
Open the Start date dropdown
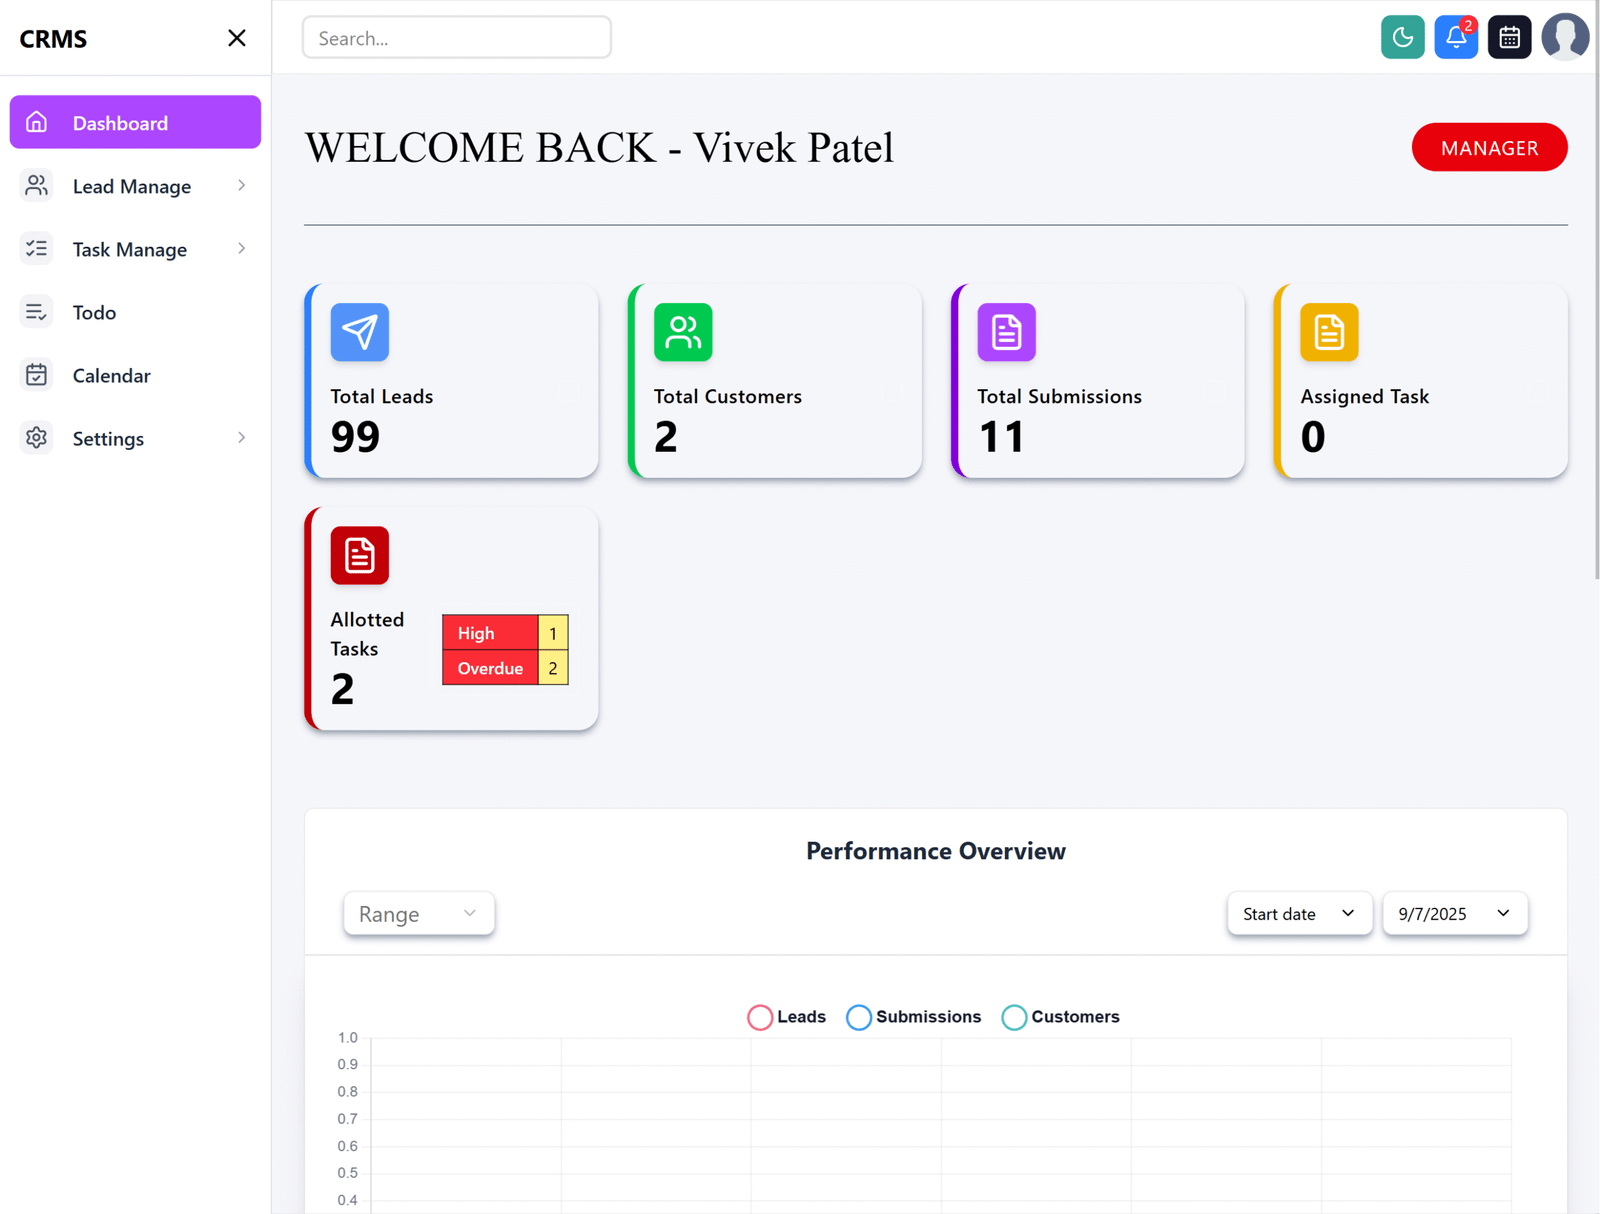click(1298, 914)
